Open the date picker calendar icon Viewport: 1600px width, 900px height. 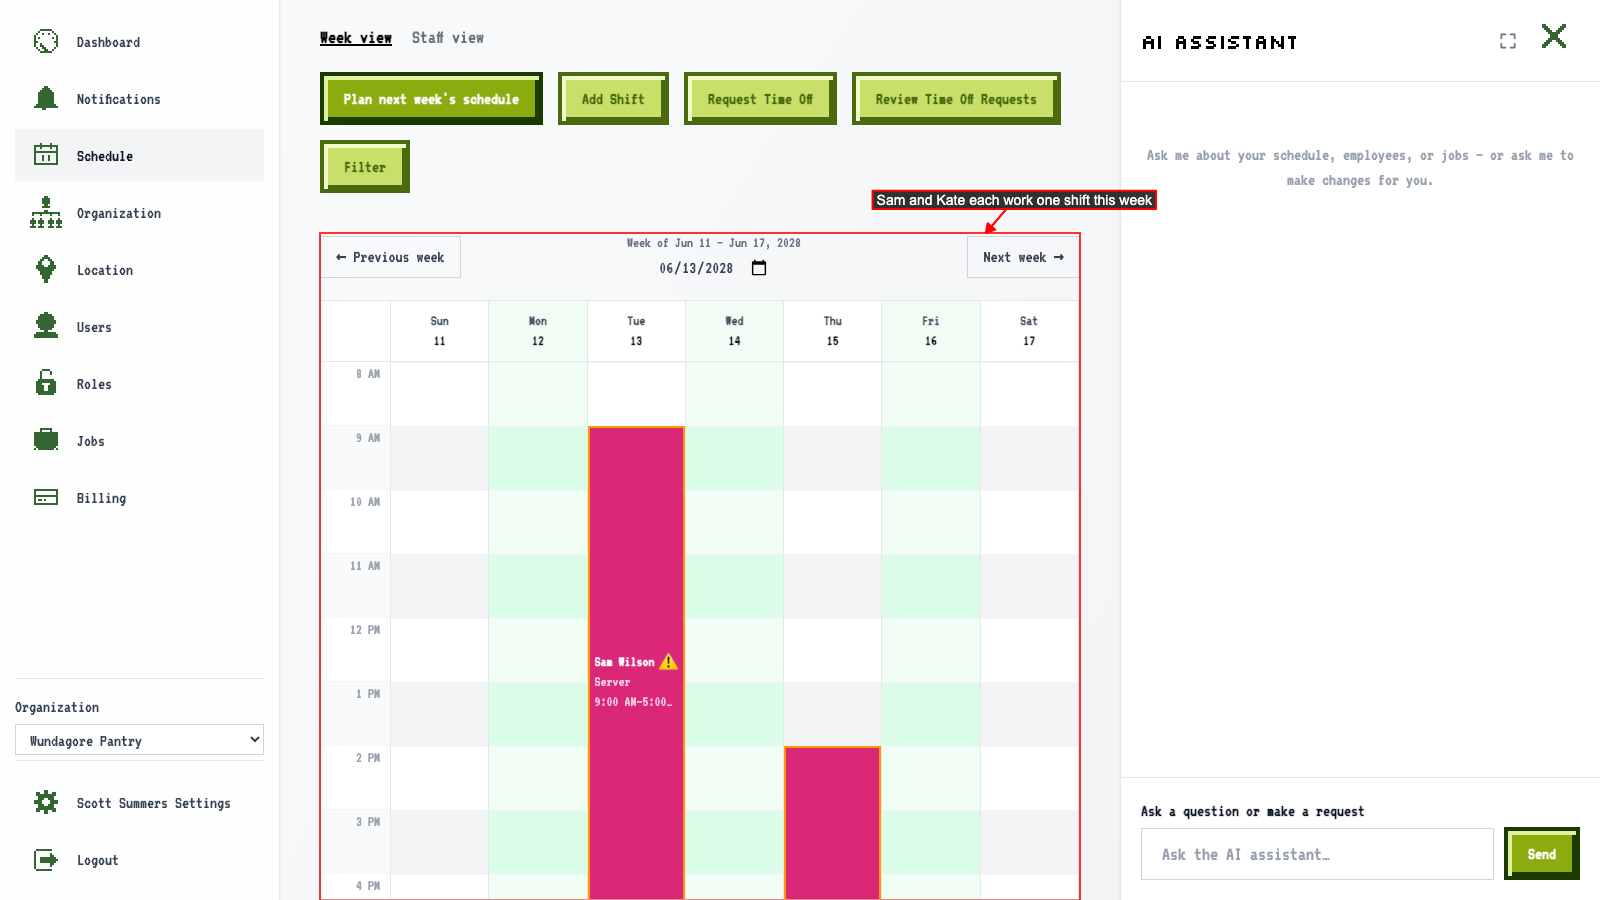759,268
